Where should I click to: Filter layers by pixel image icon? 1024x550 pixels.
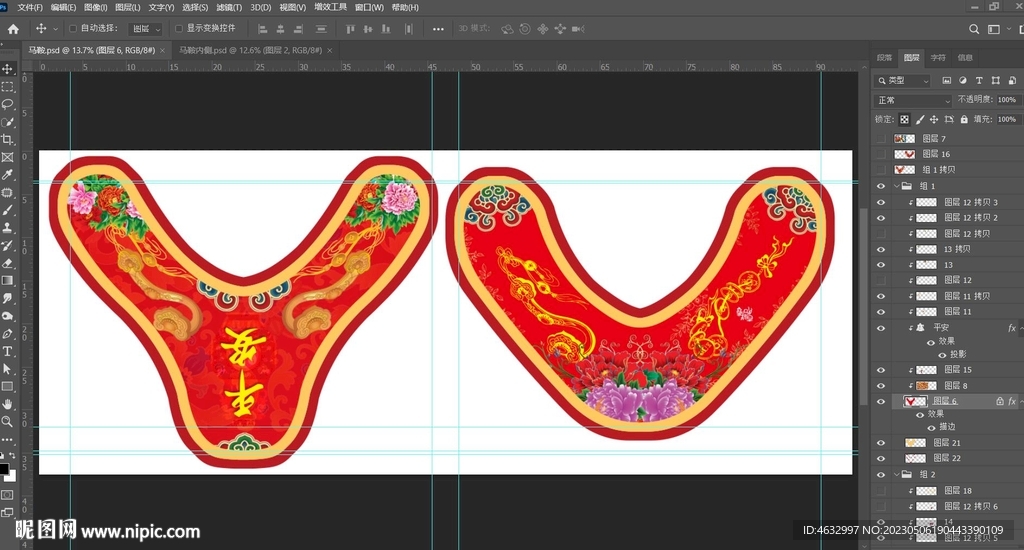pyautogui.click(x=946, y=80)
